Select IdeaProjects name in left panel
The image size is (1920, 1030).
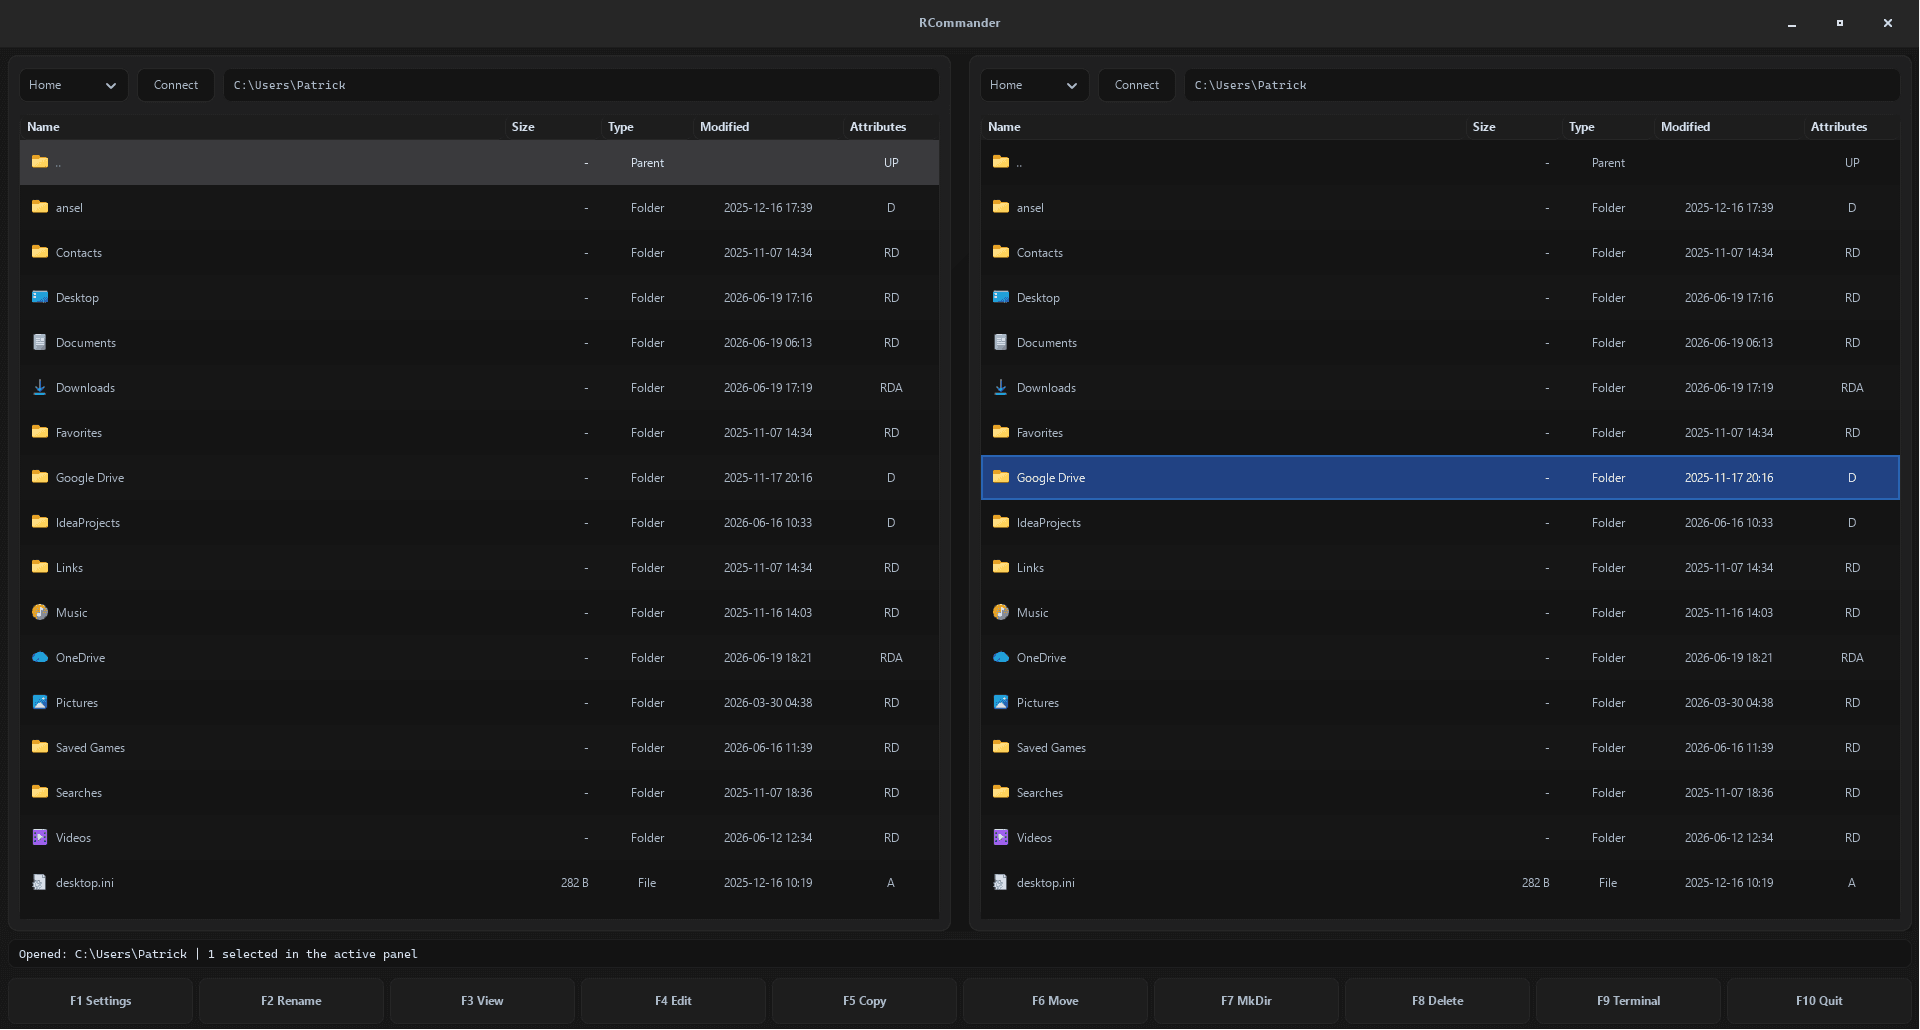click(x=88, y=523)
